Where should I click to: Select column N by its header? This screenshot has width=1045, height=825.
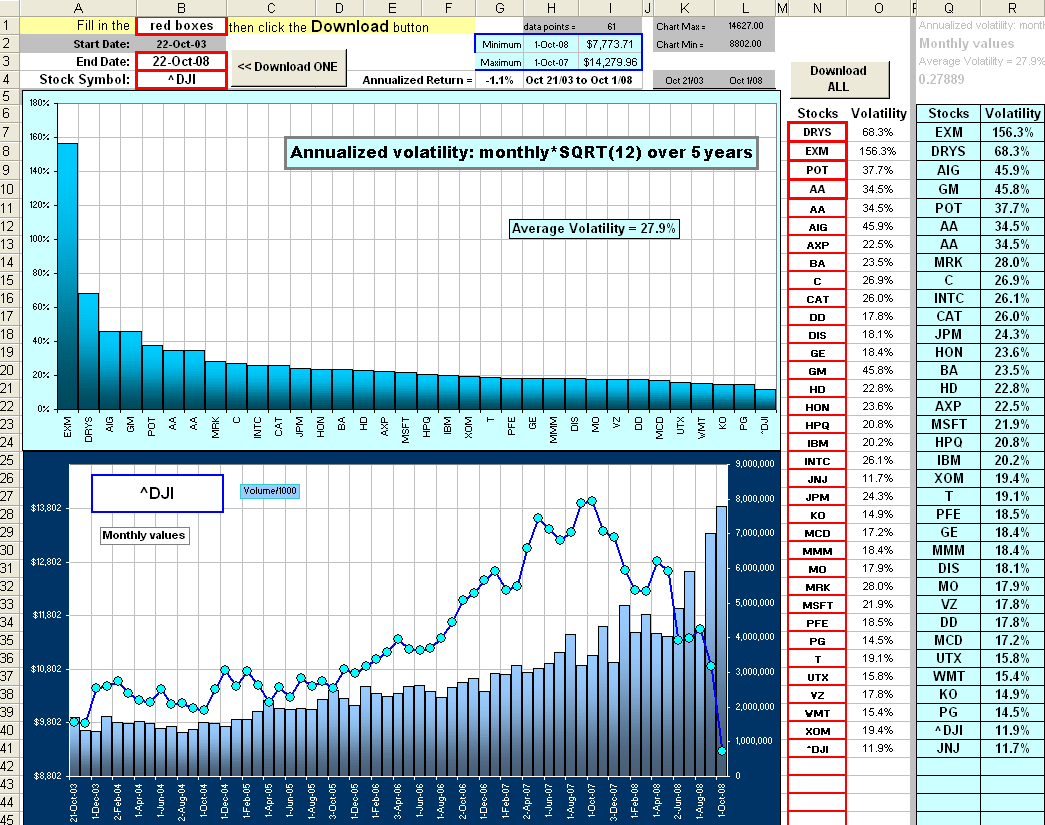817,8
